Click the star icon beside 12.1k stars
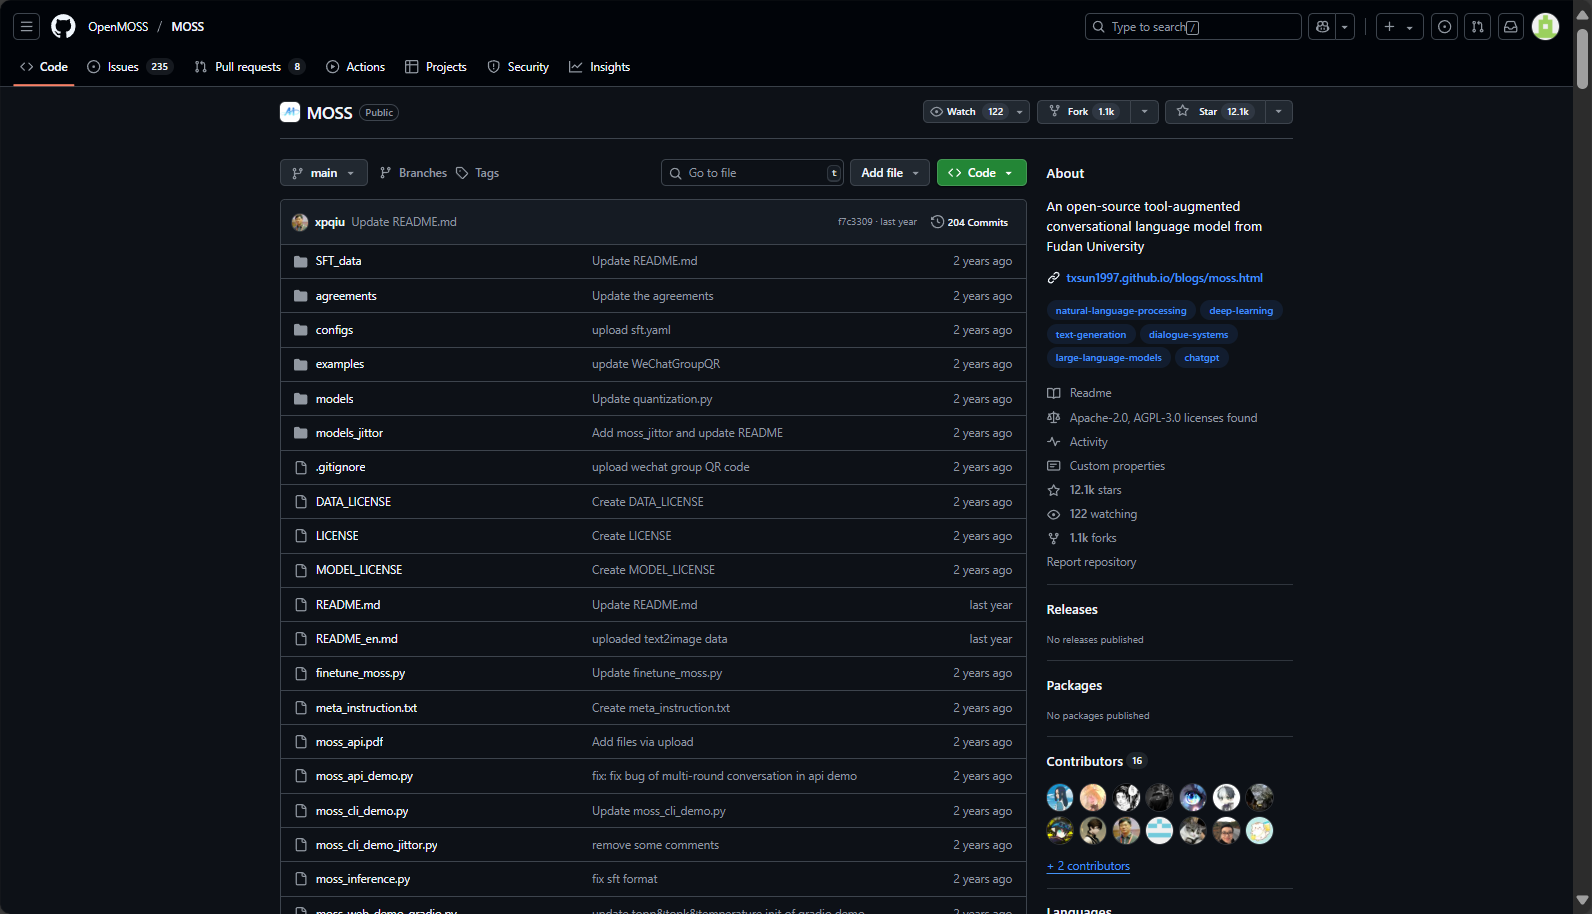This screenshot has width=1592, height=914. [x=1053, y=490]
